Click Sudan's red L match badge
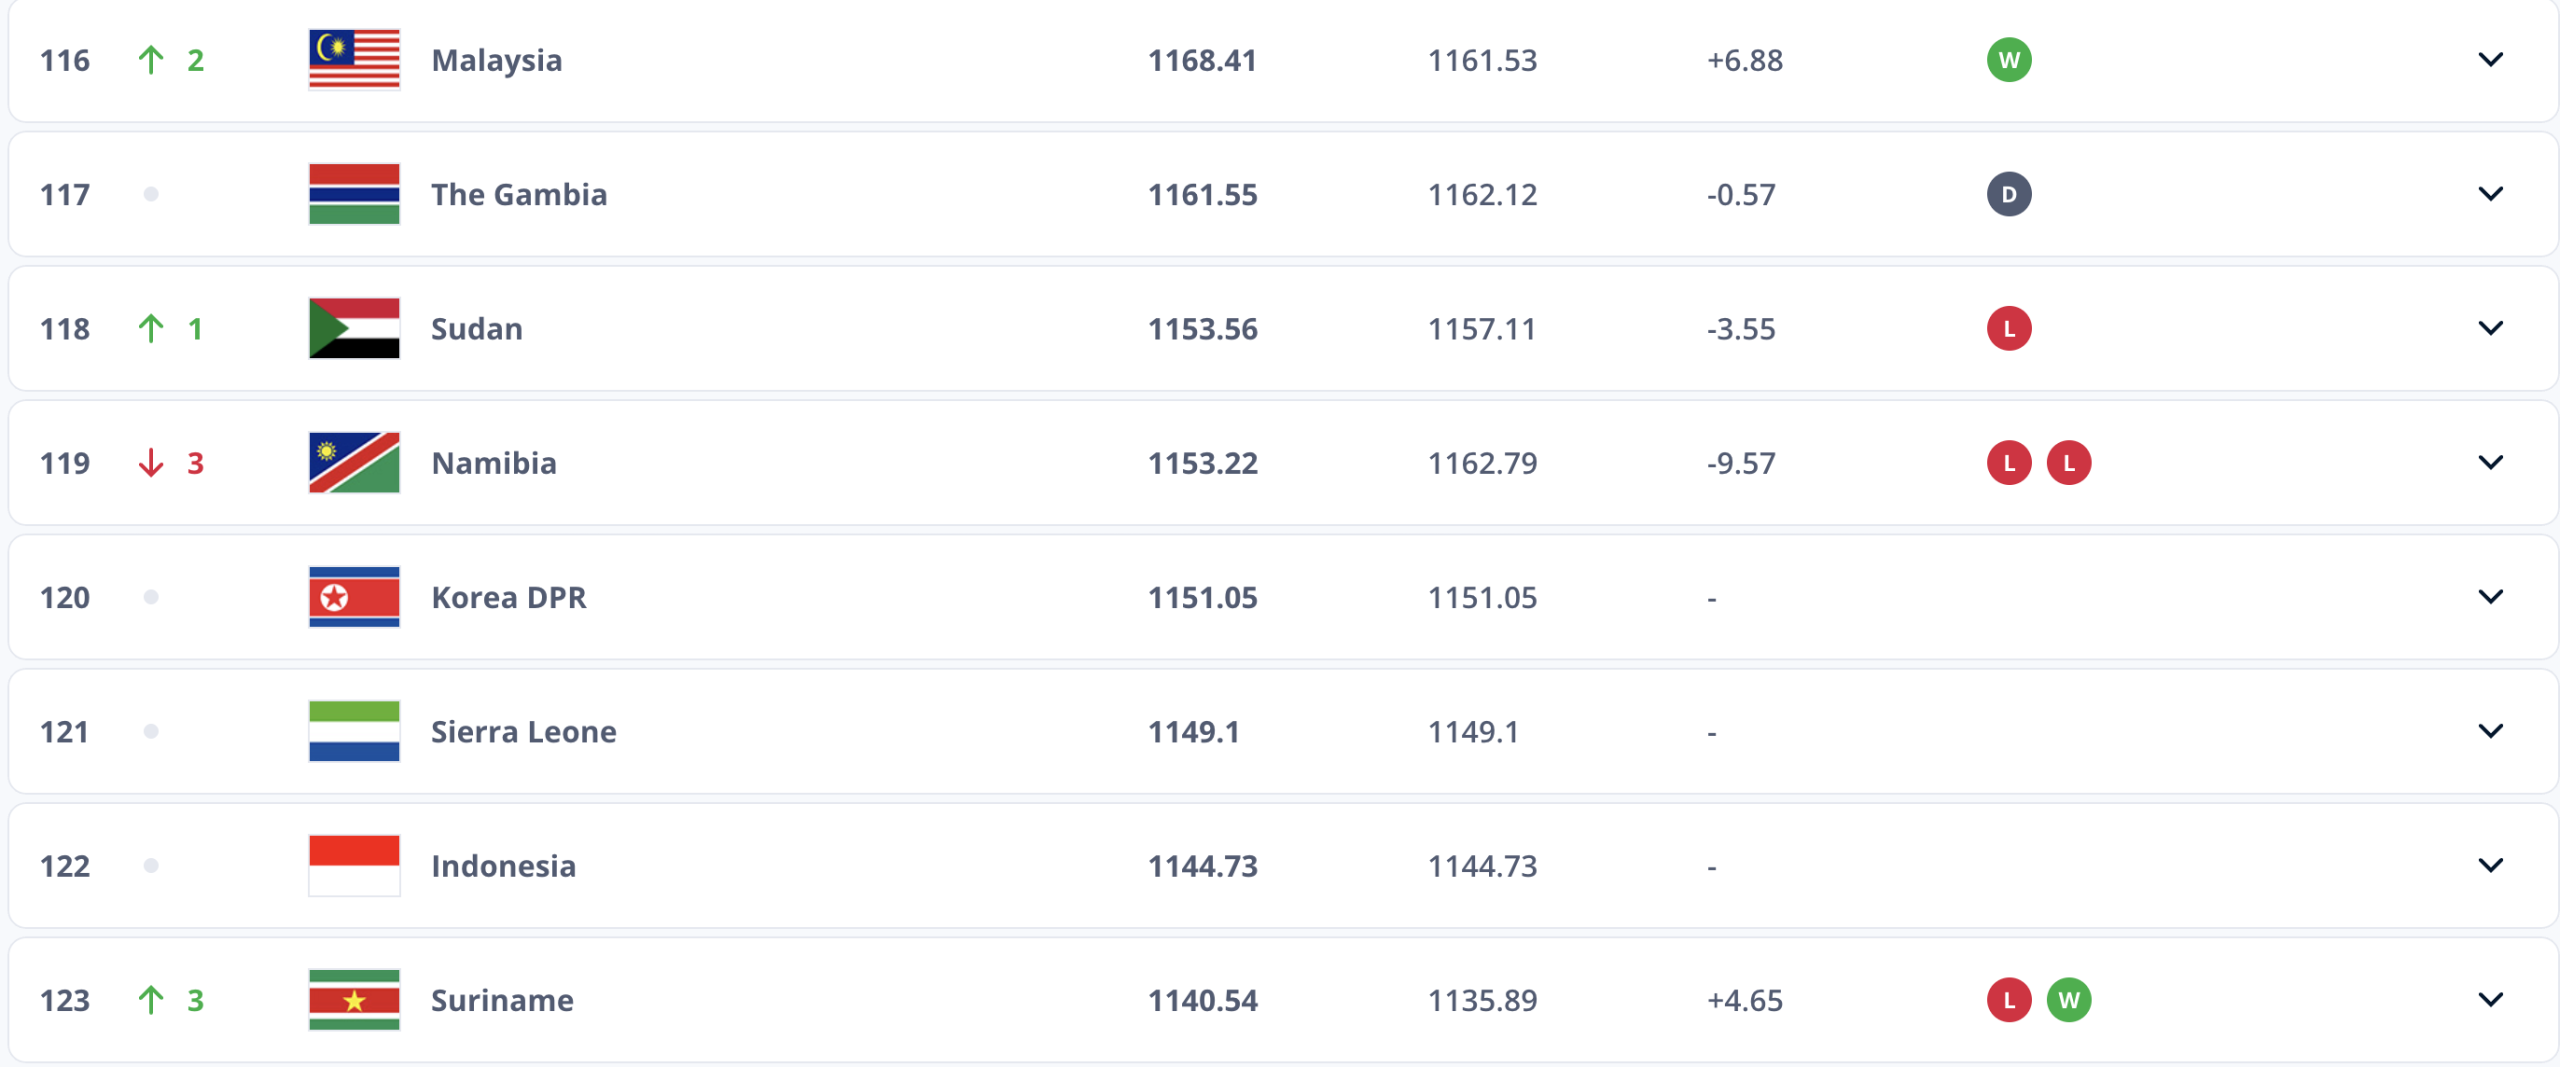 point(2008,329)
